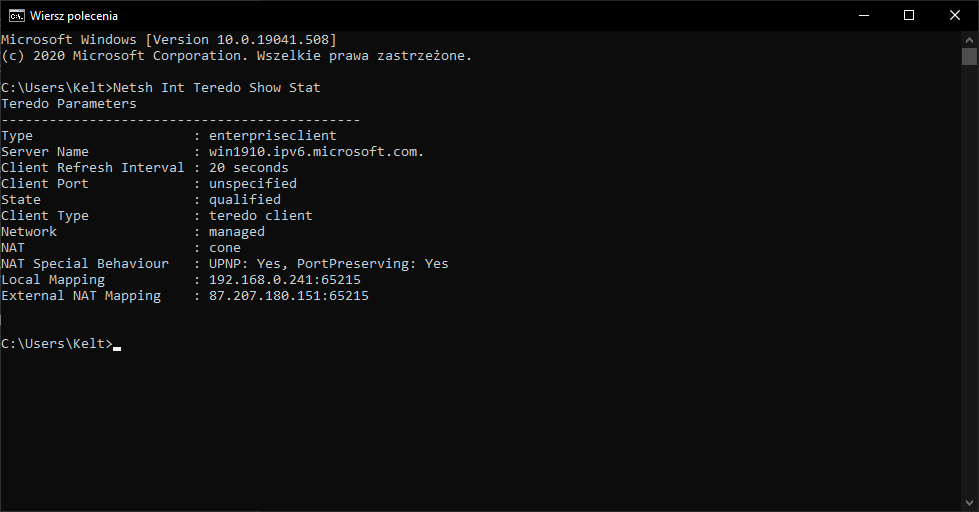Click the scrollbar up arrow
The width and height of the screenshot is (979, 512).
(x=969, y=38)
